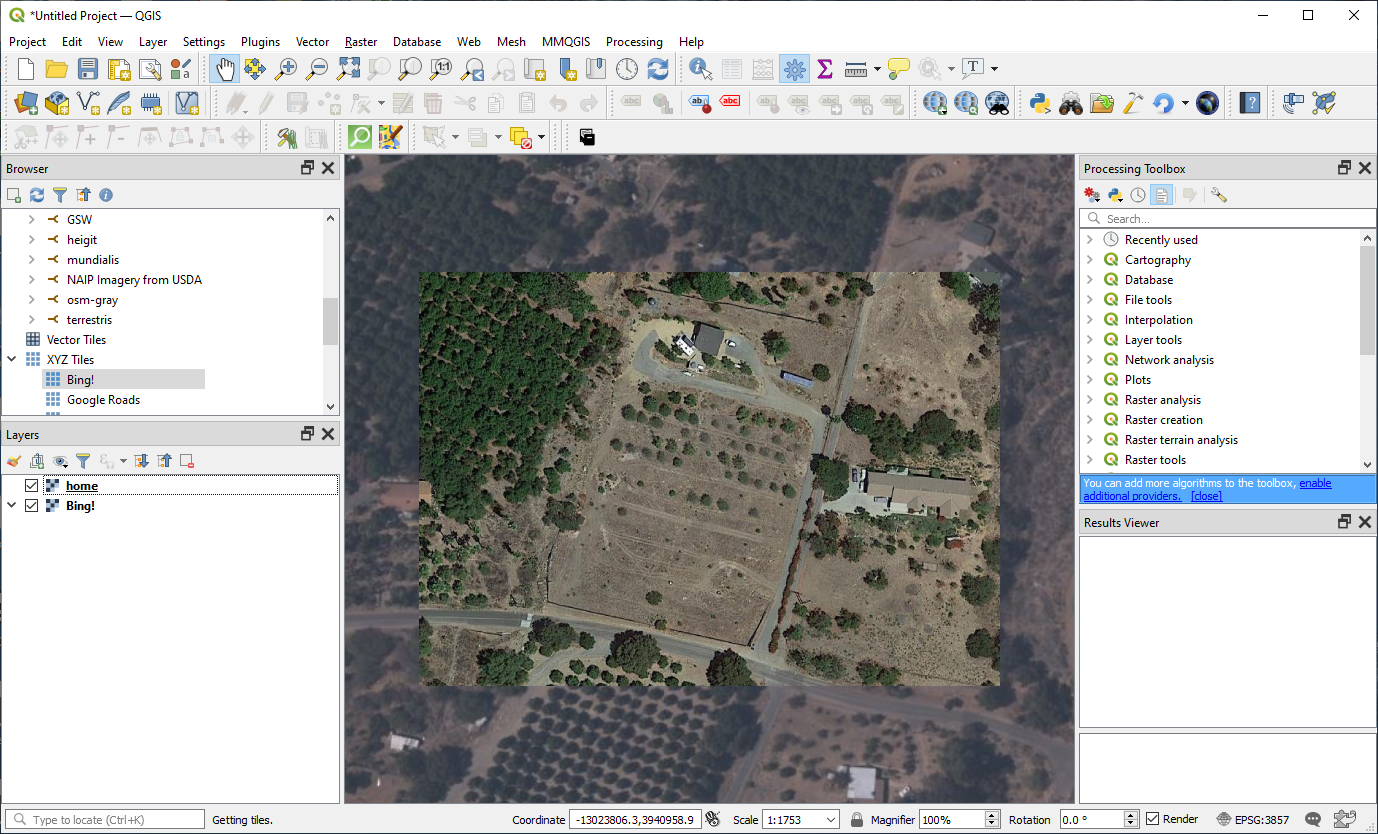The image size is (1378, 834).
Task: Toggle visibility of the home layer
Action: [31, 485]
